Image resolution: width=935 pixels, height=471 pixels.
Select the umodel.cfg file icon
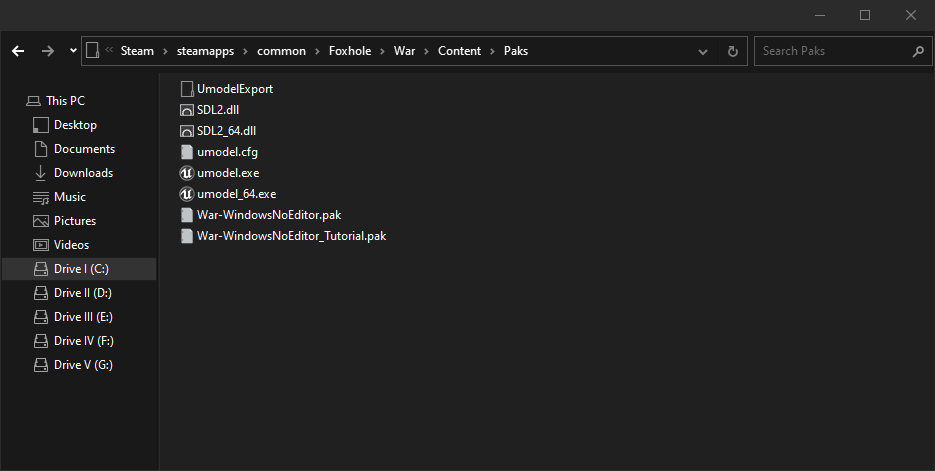click(186, 152)
